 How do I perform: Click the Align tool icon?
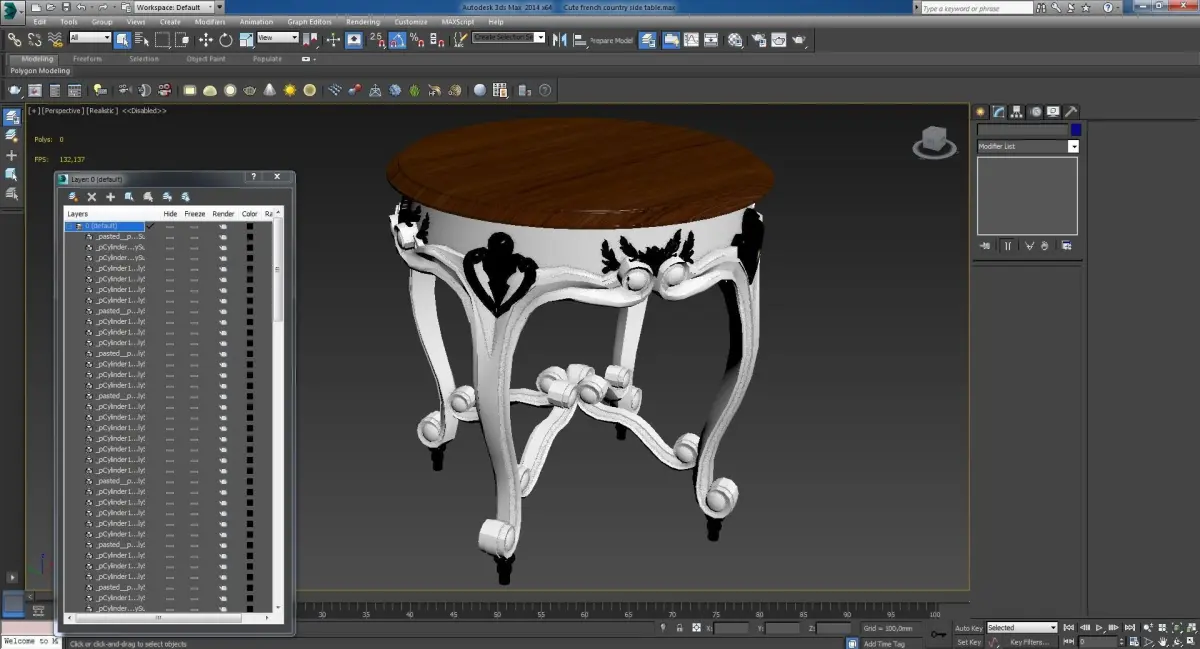coord(580,40)
